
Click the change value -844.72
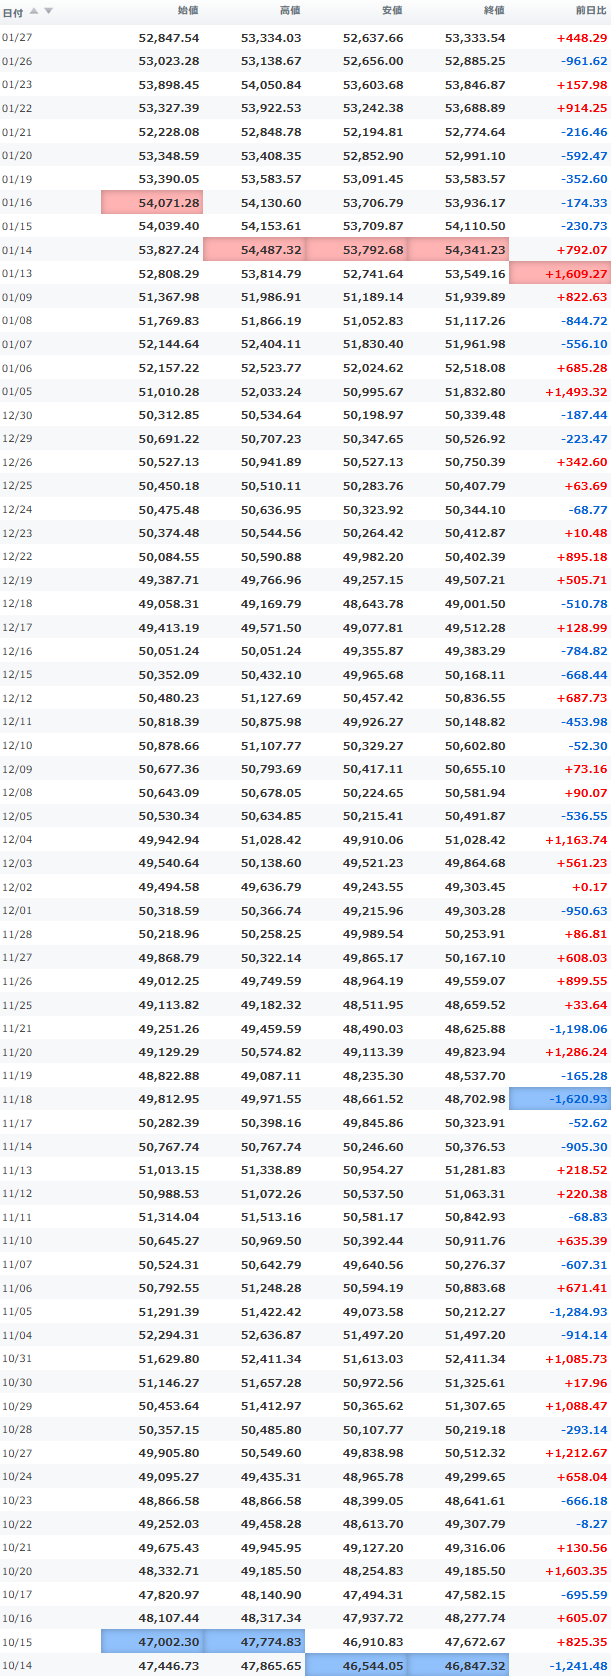584,321
